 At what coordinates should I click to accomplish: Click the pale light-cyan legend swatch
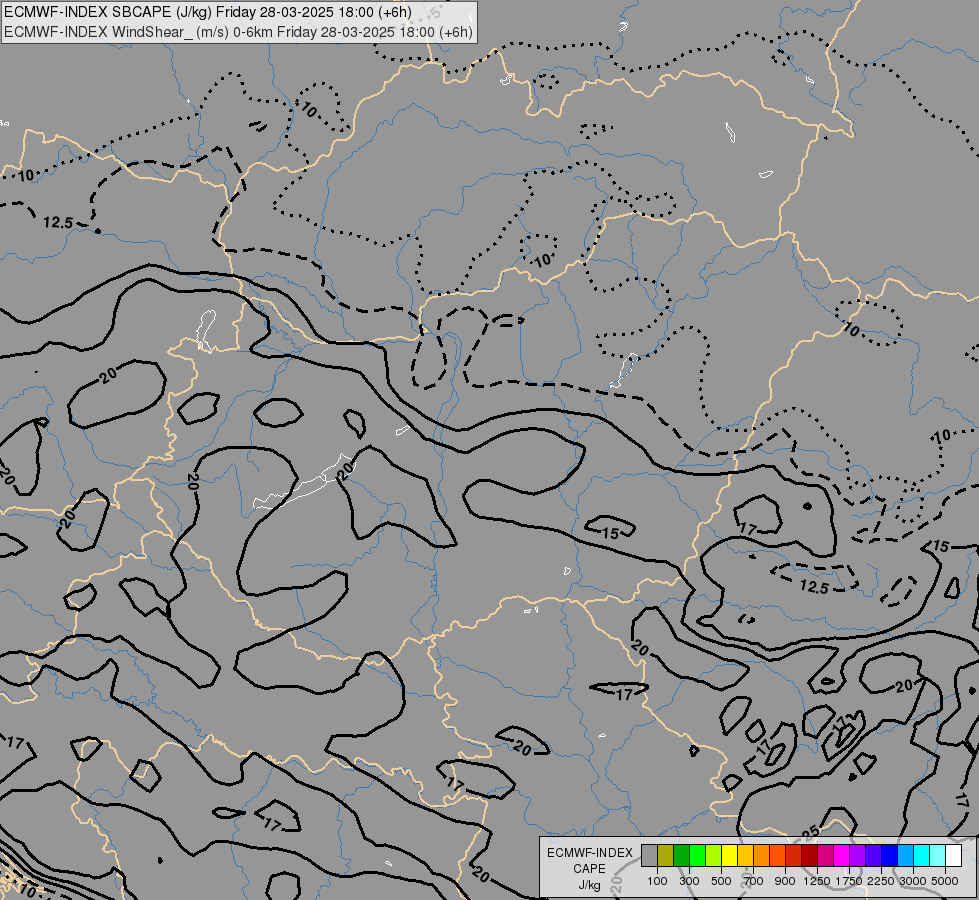[937, 855]
